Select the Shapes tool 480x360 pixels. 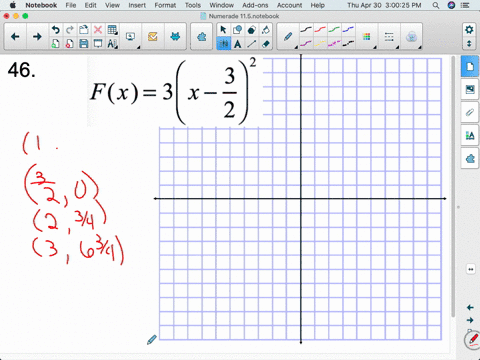click(237, 30)
